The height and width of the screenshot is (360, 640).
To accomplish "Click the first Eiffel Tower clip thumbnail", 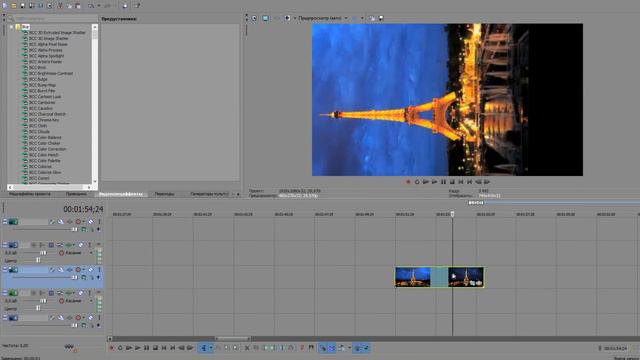I will pyautogui.click(x=413, y=277).
